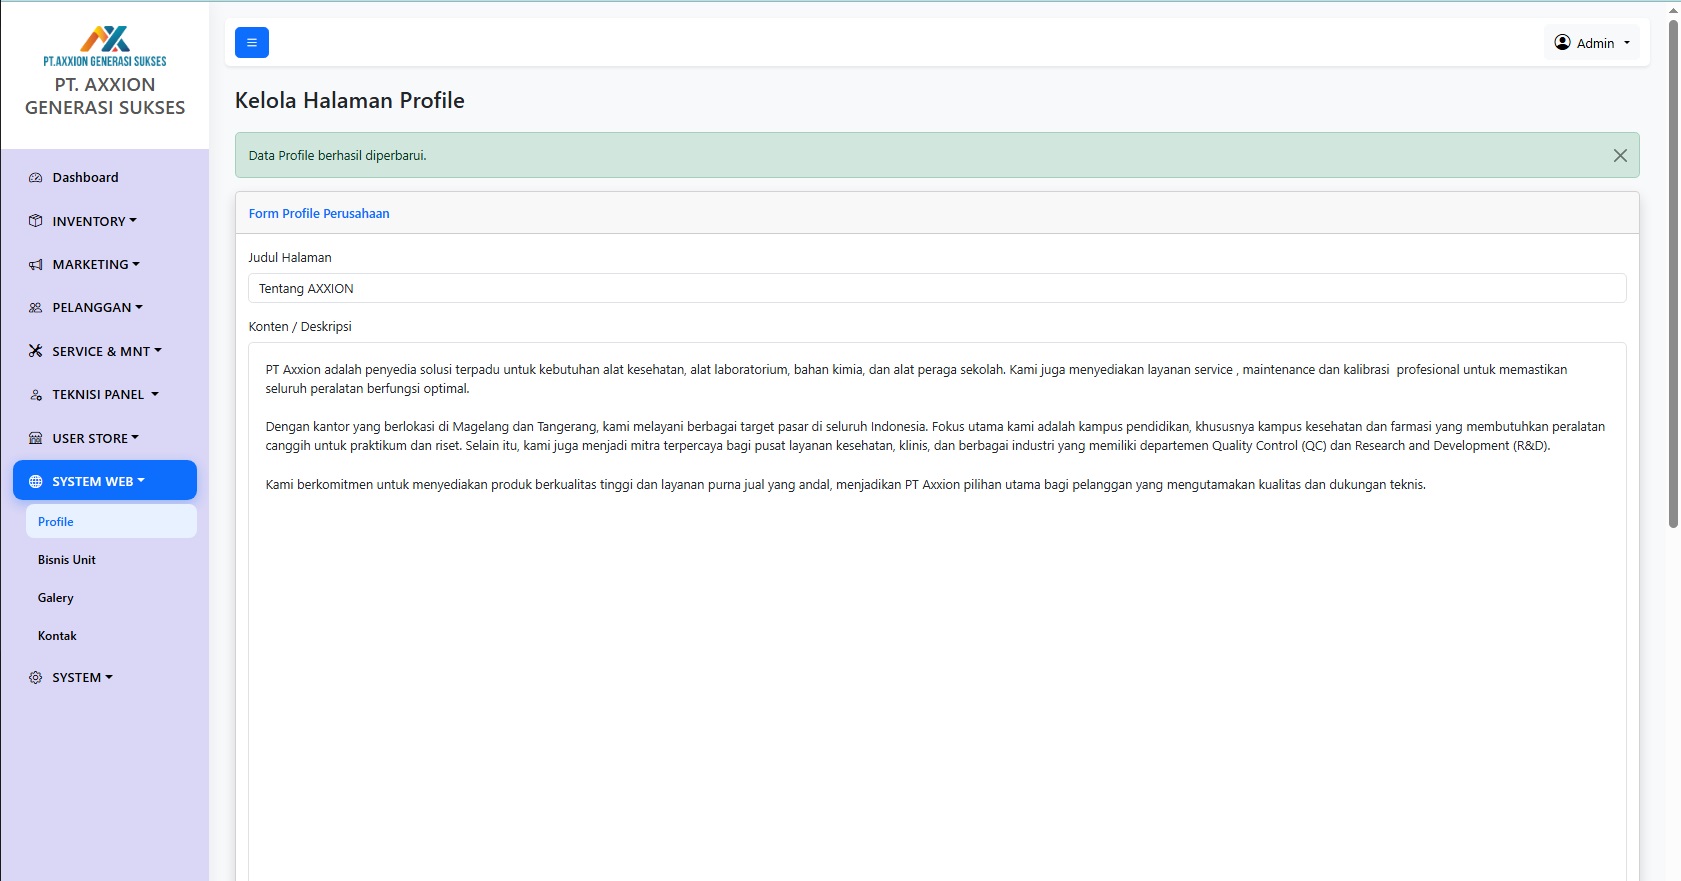Click the SYSTEM gear icon
1681x881 pixels.
[36, 678]
